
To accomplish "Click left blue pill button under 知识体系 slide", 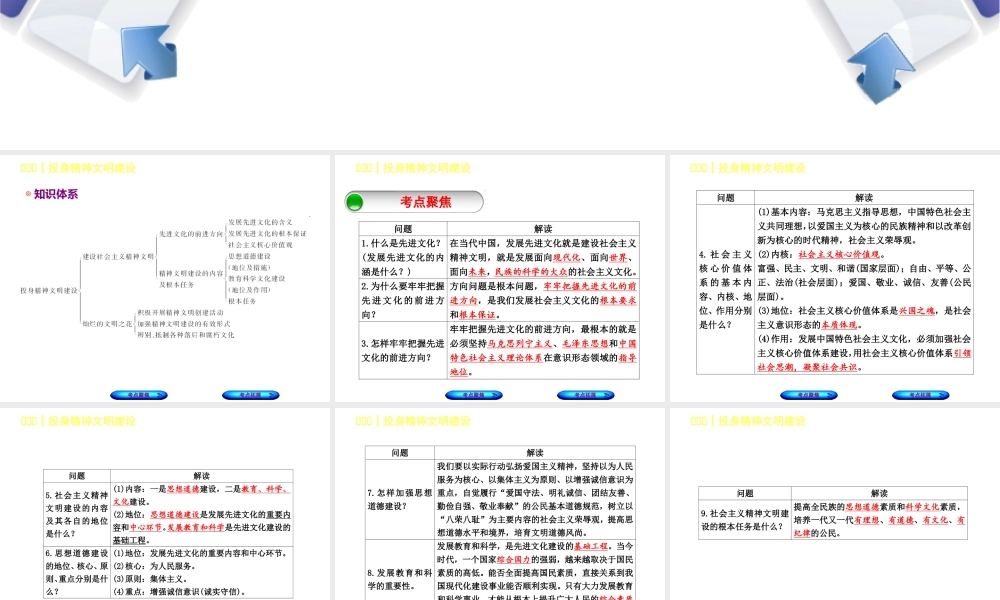I will pyautogui.click(x=139, y=395).
